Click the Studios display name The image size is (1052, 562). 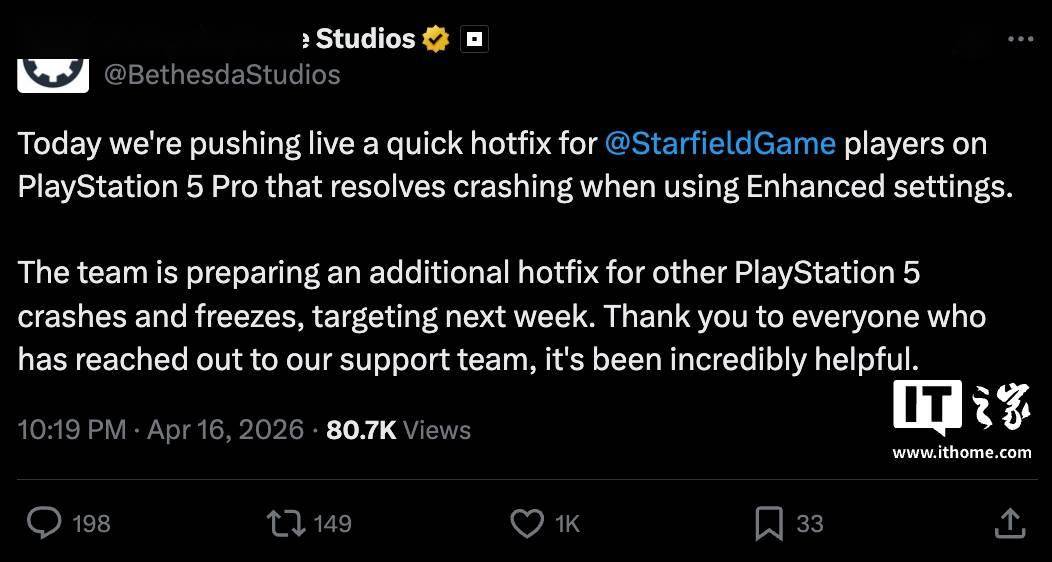click(364, 39)
